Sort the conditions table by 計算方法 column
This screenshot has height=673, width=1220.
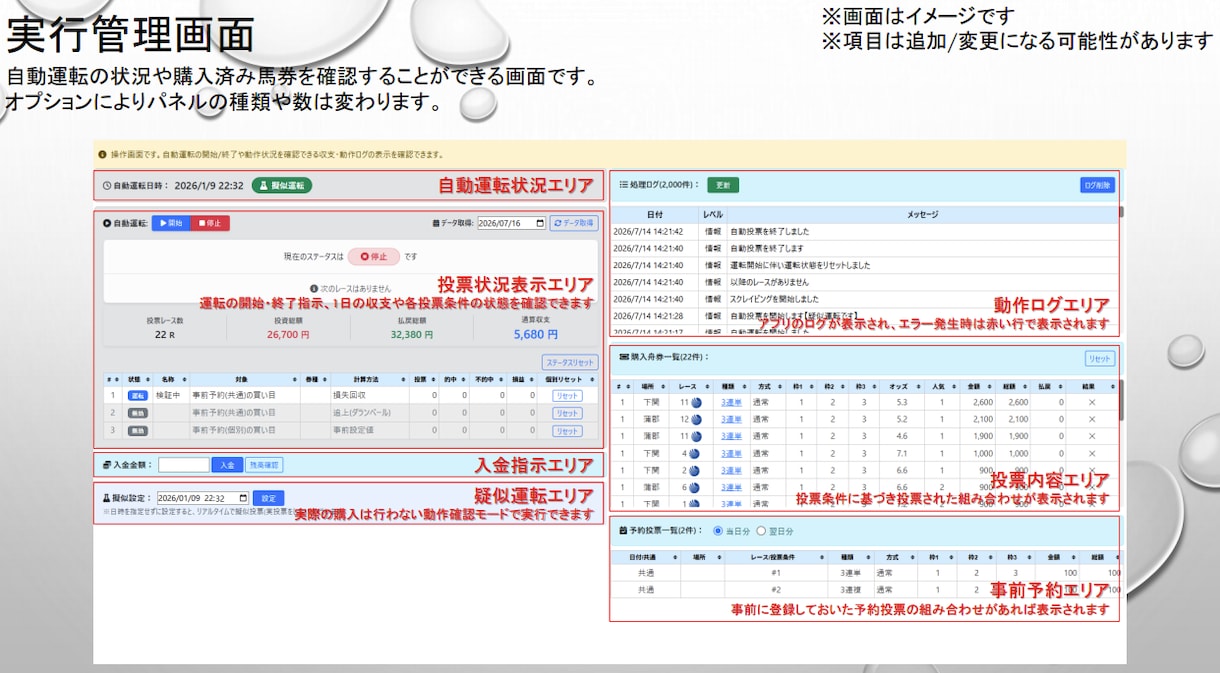370,379
